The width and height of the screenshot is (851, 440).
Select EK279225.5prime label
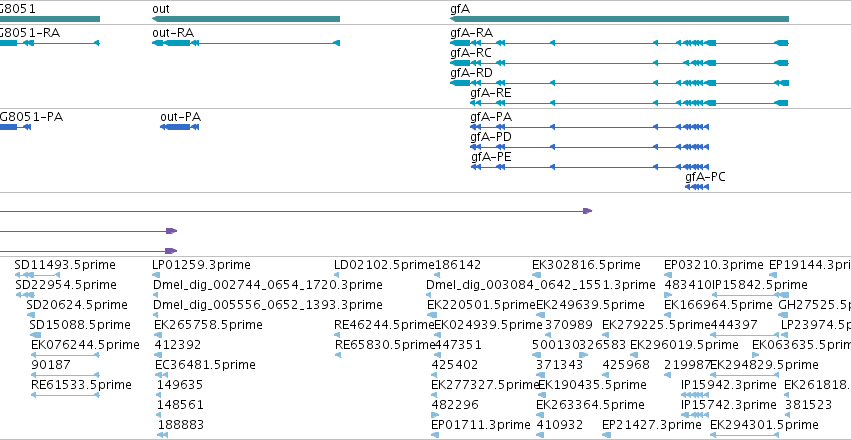click(x=656, y=325)
